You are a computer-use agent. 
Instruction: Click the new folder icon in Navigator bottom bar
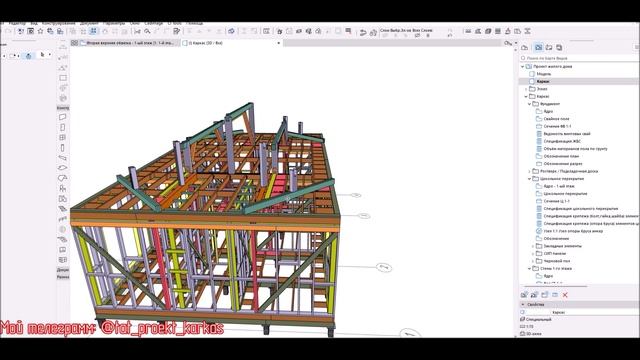pos(544,295)
